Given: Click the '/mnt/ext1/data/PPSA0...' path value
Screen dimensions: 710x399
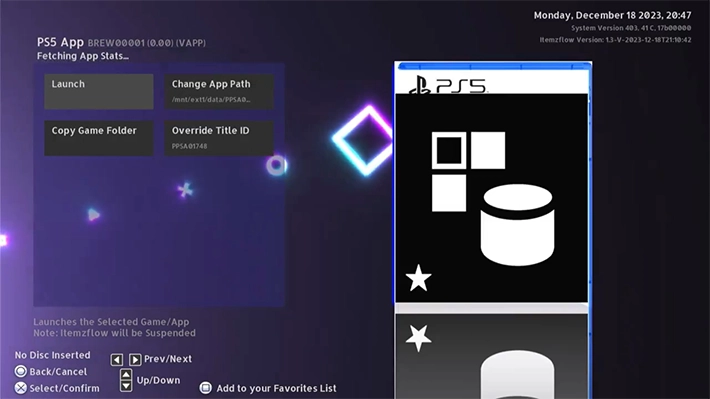Looking at the screenshot, I should 211,100.
